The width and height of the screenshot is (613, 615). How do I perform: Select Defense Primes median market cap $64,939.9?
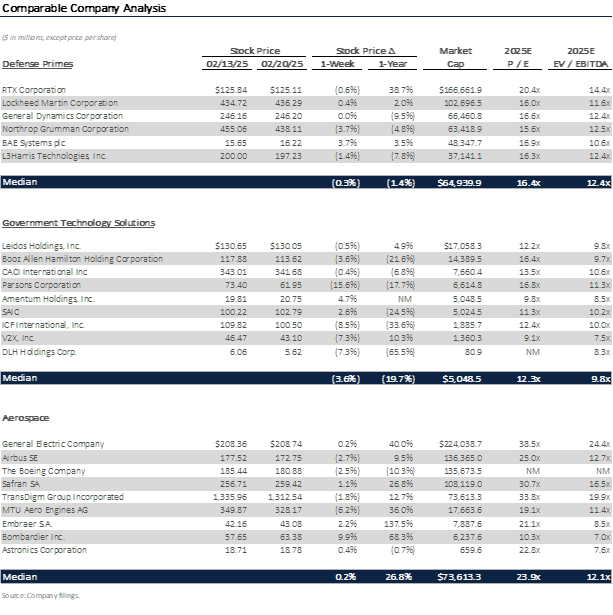pyautogui.click(x=459, y=183)
